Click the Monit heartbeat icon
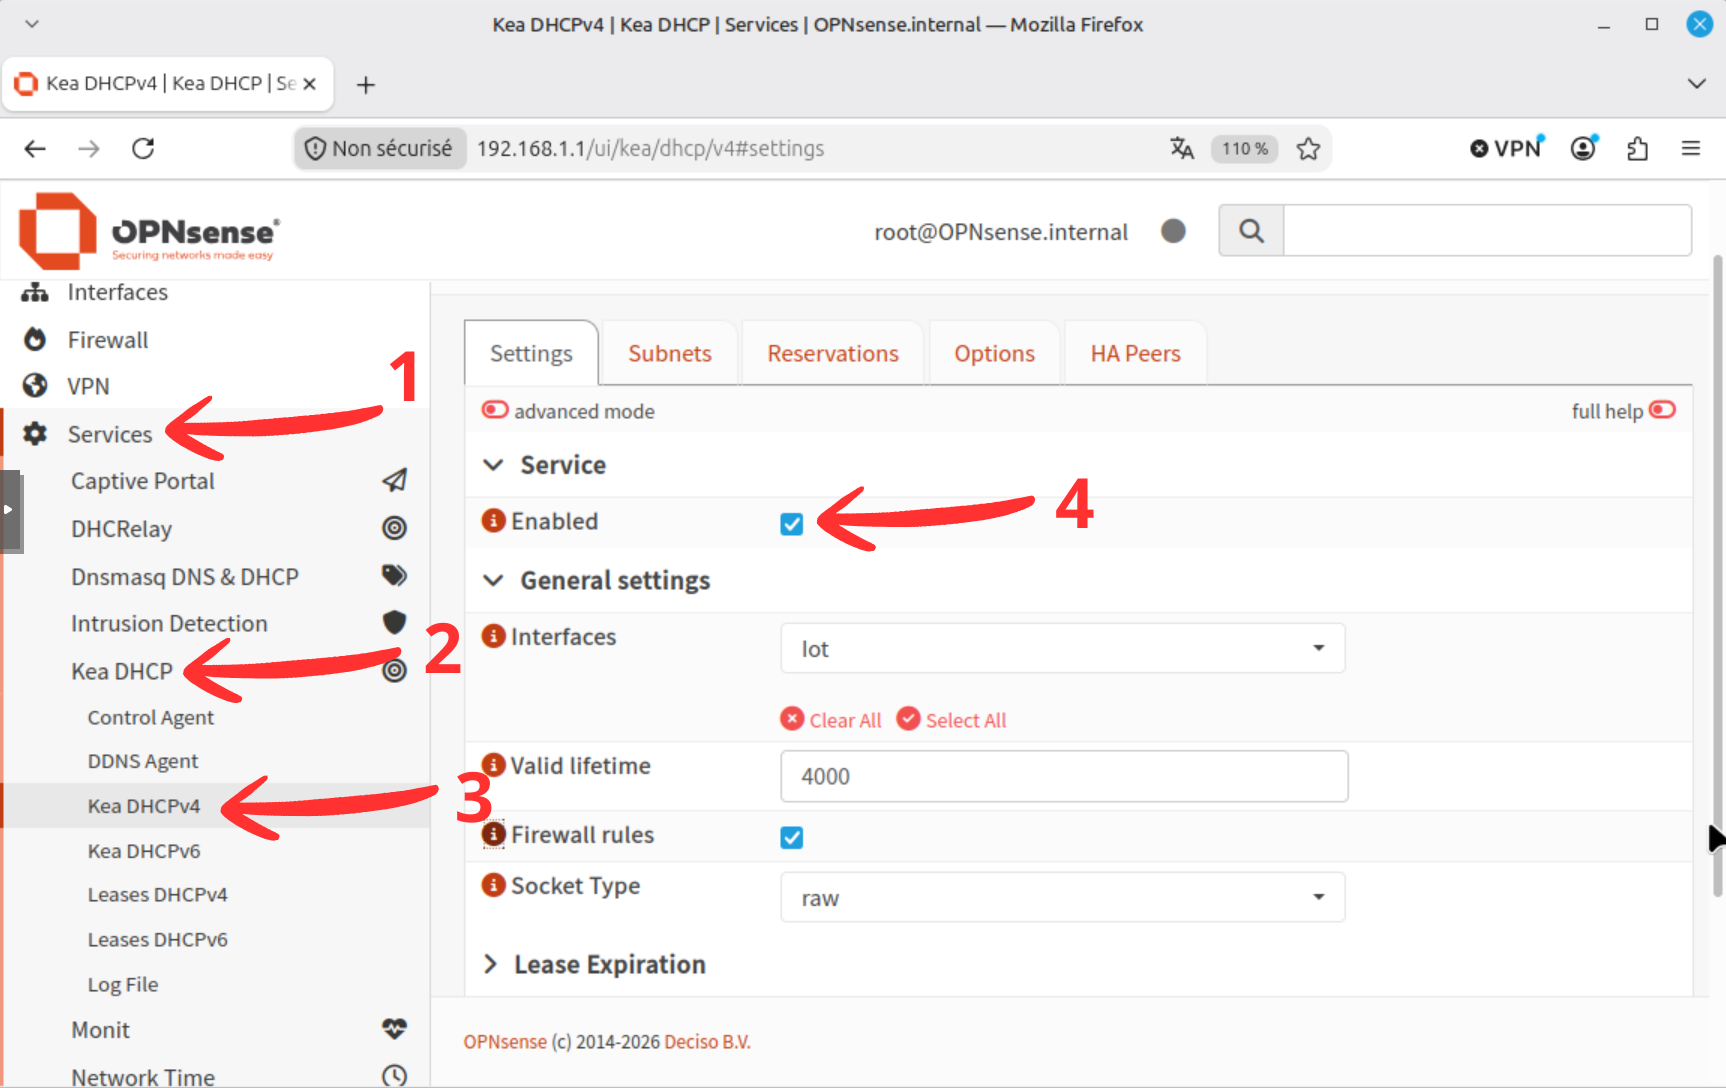 (395, 1029)
